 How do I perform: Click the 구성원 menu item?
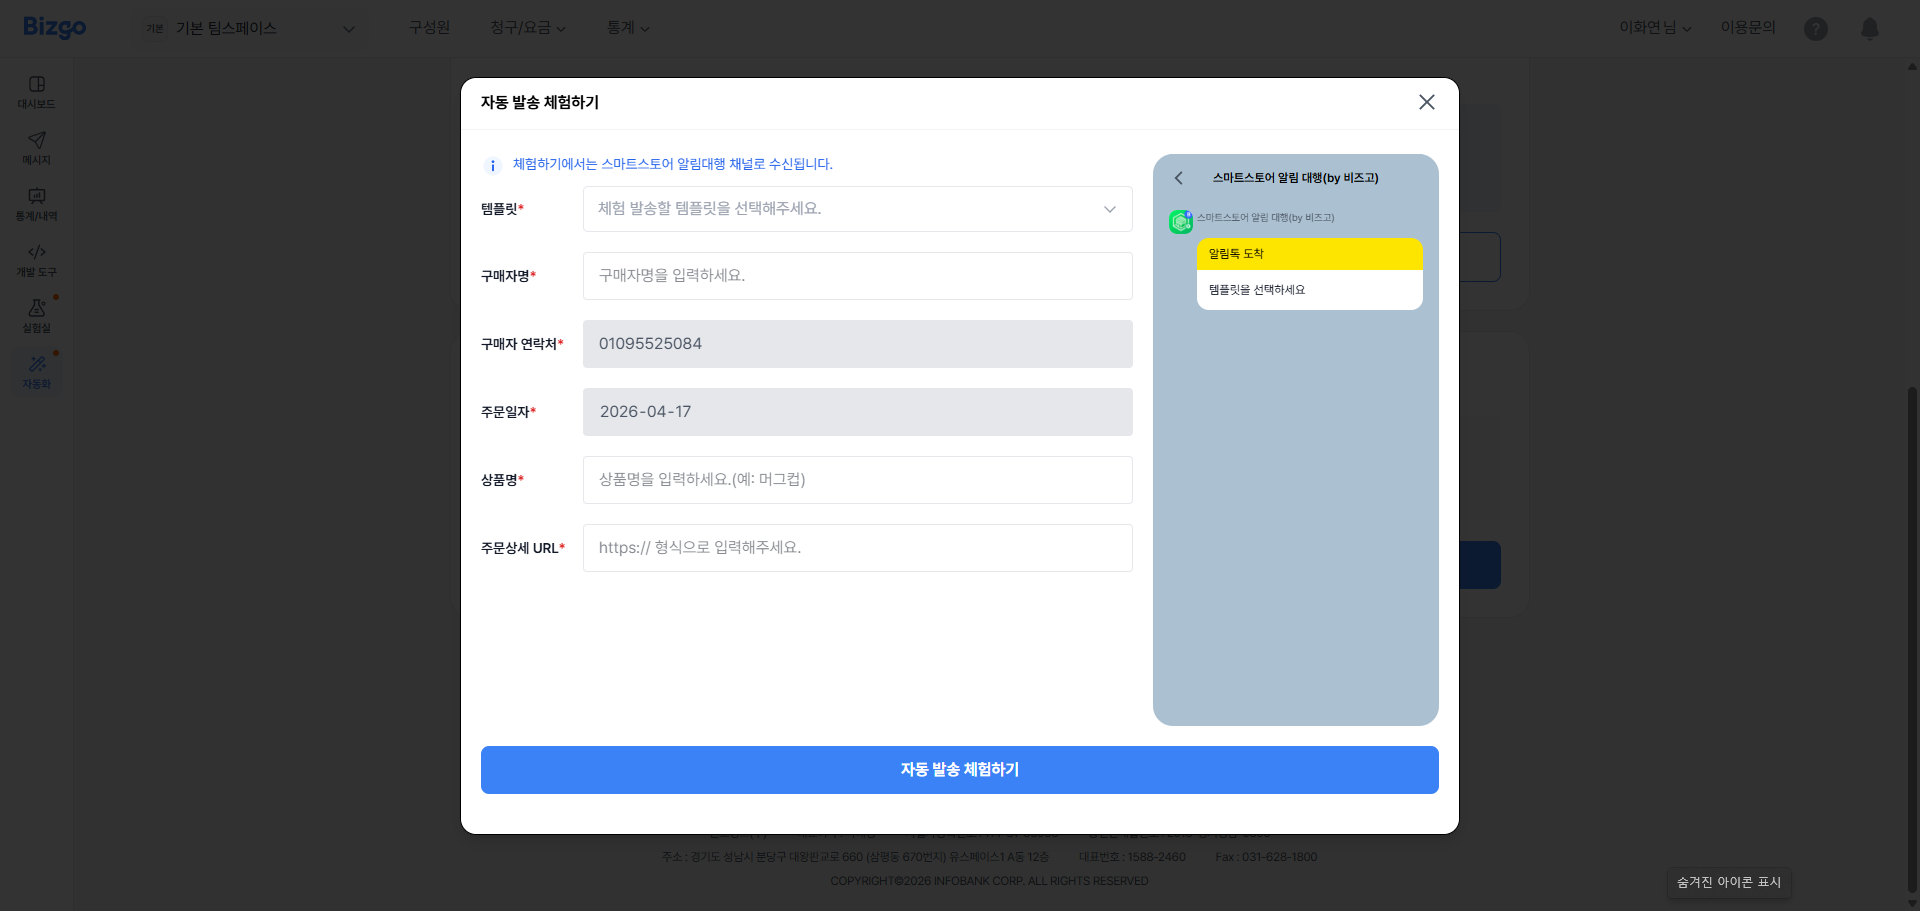coord(429,28)
